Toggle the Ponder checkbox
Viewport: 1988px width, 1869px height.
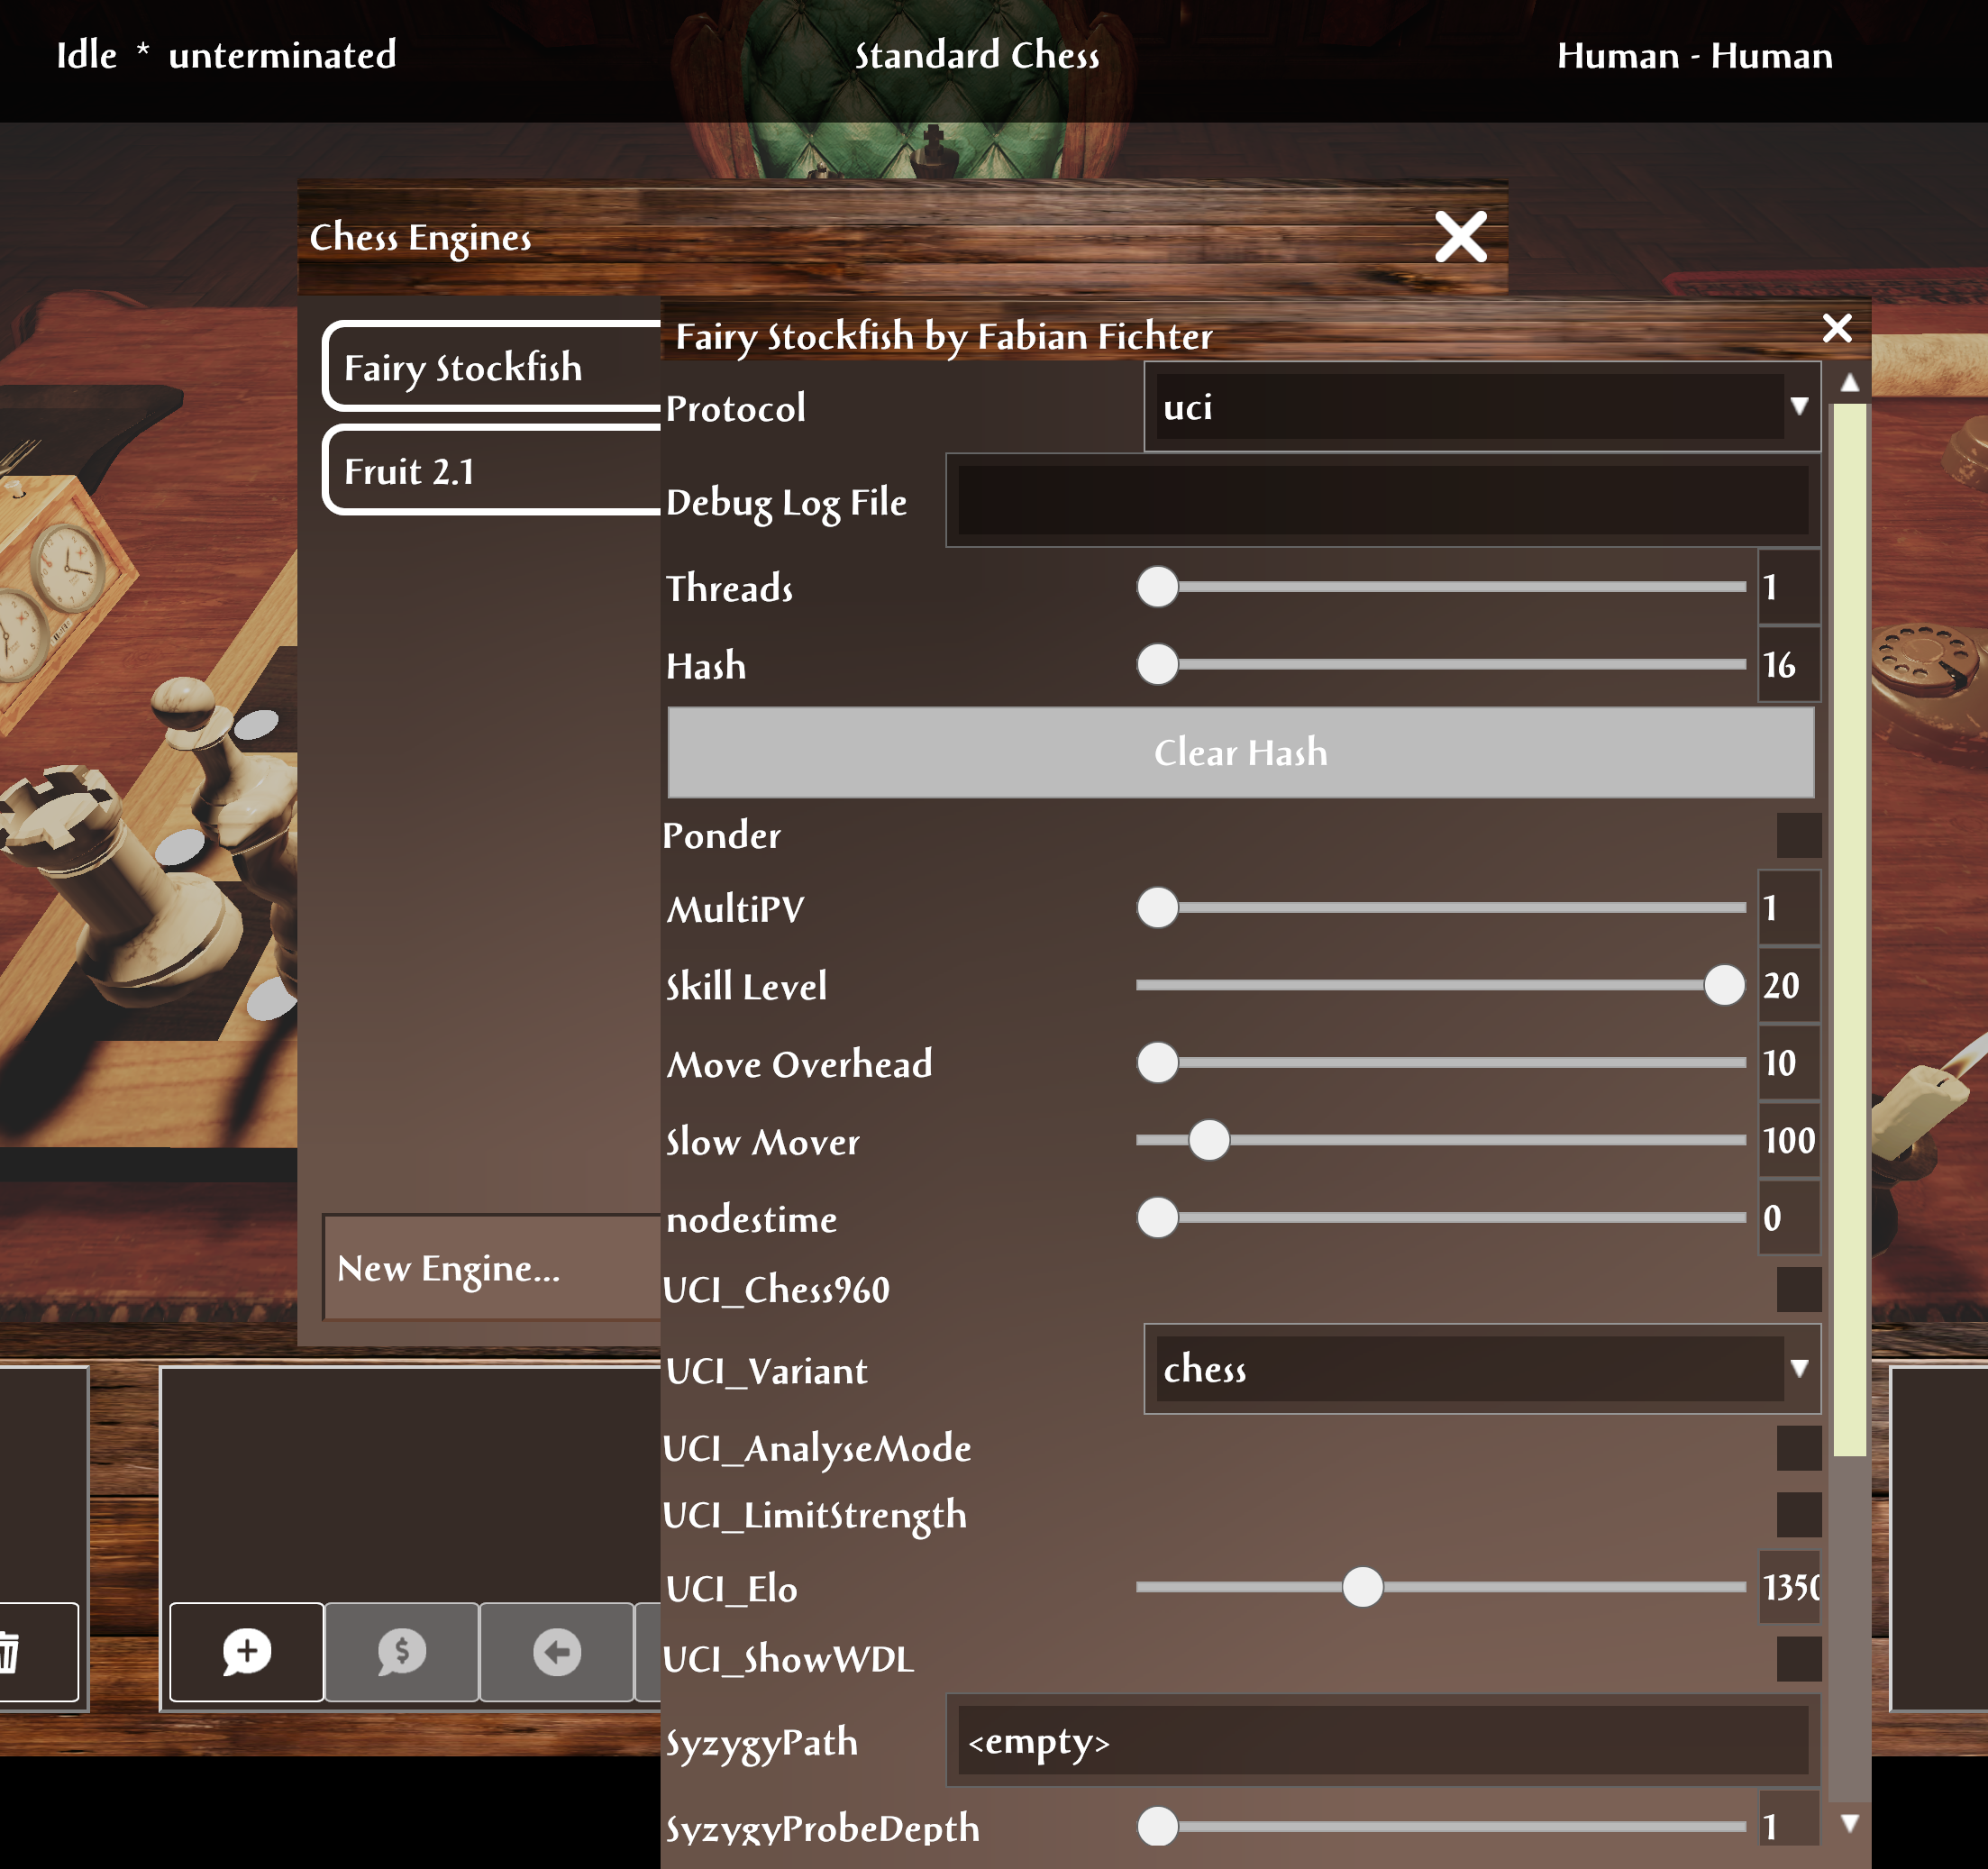coord(1798,835)
